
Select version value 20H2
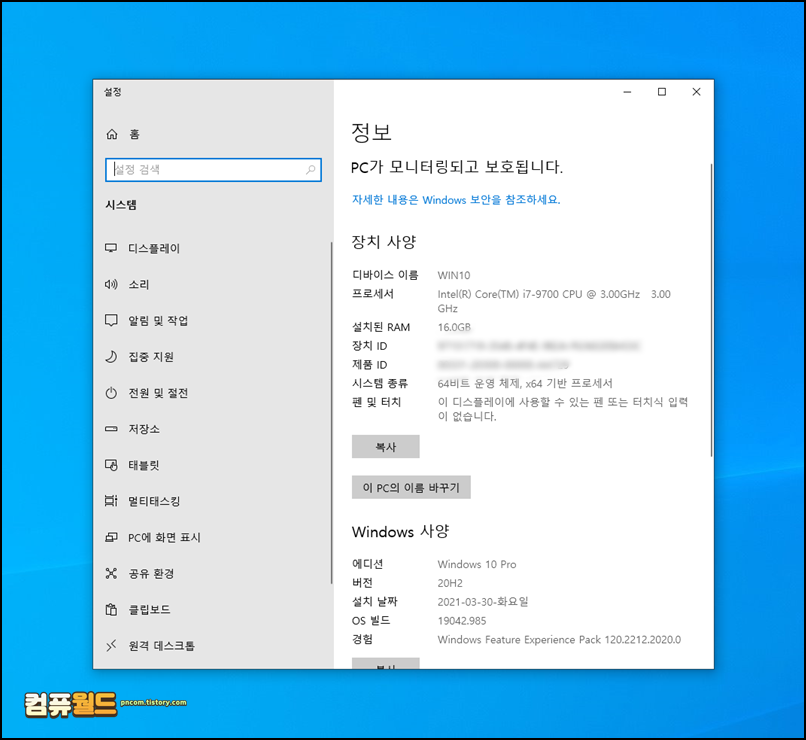click(450, 583)
